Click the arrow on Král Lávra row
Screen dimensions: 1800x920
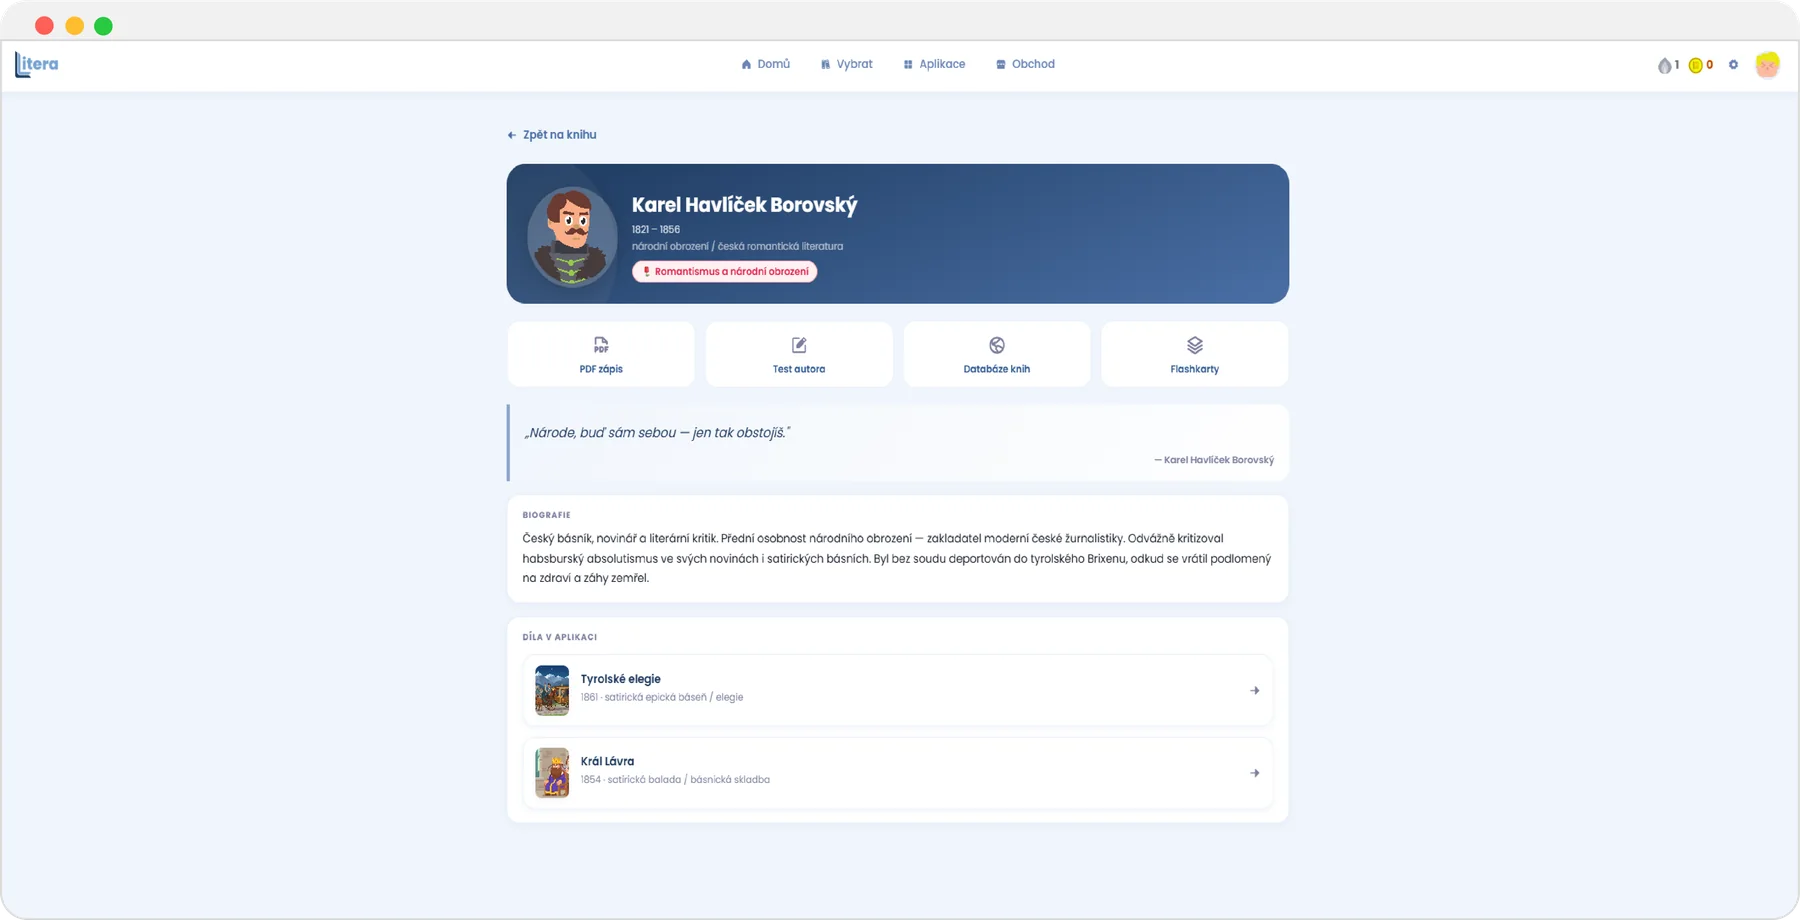(x=1255, y=773)
